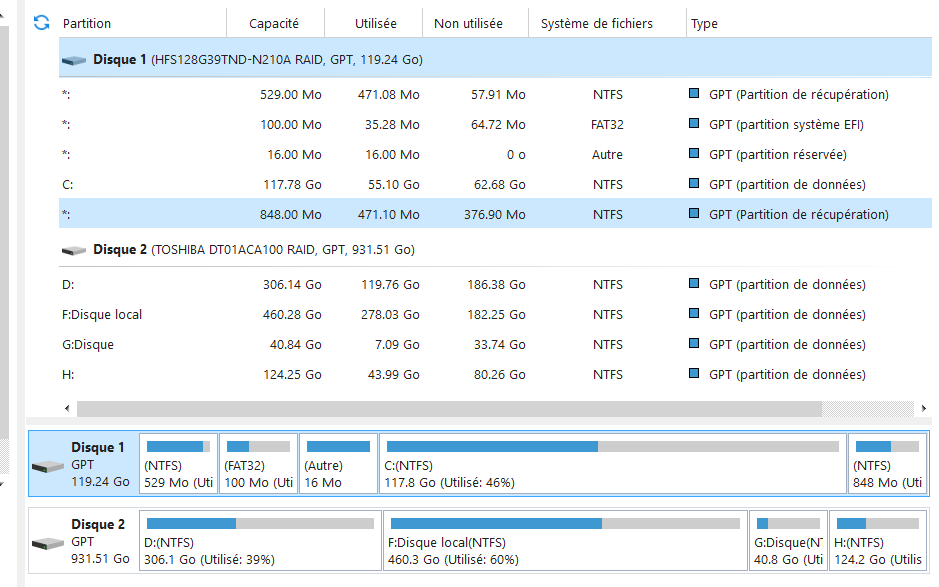Select 848 Mo NTFS block in disk map

click(887, 464)
